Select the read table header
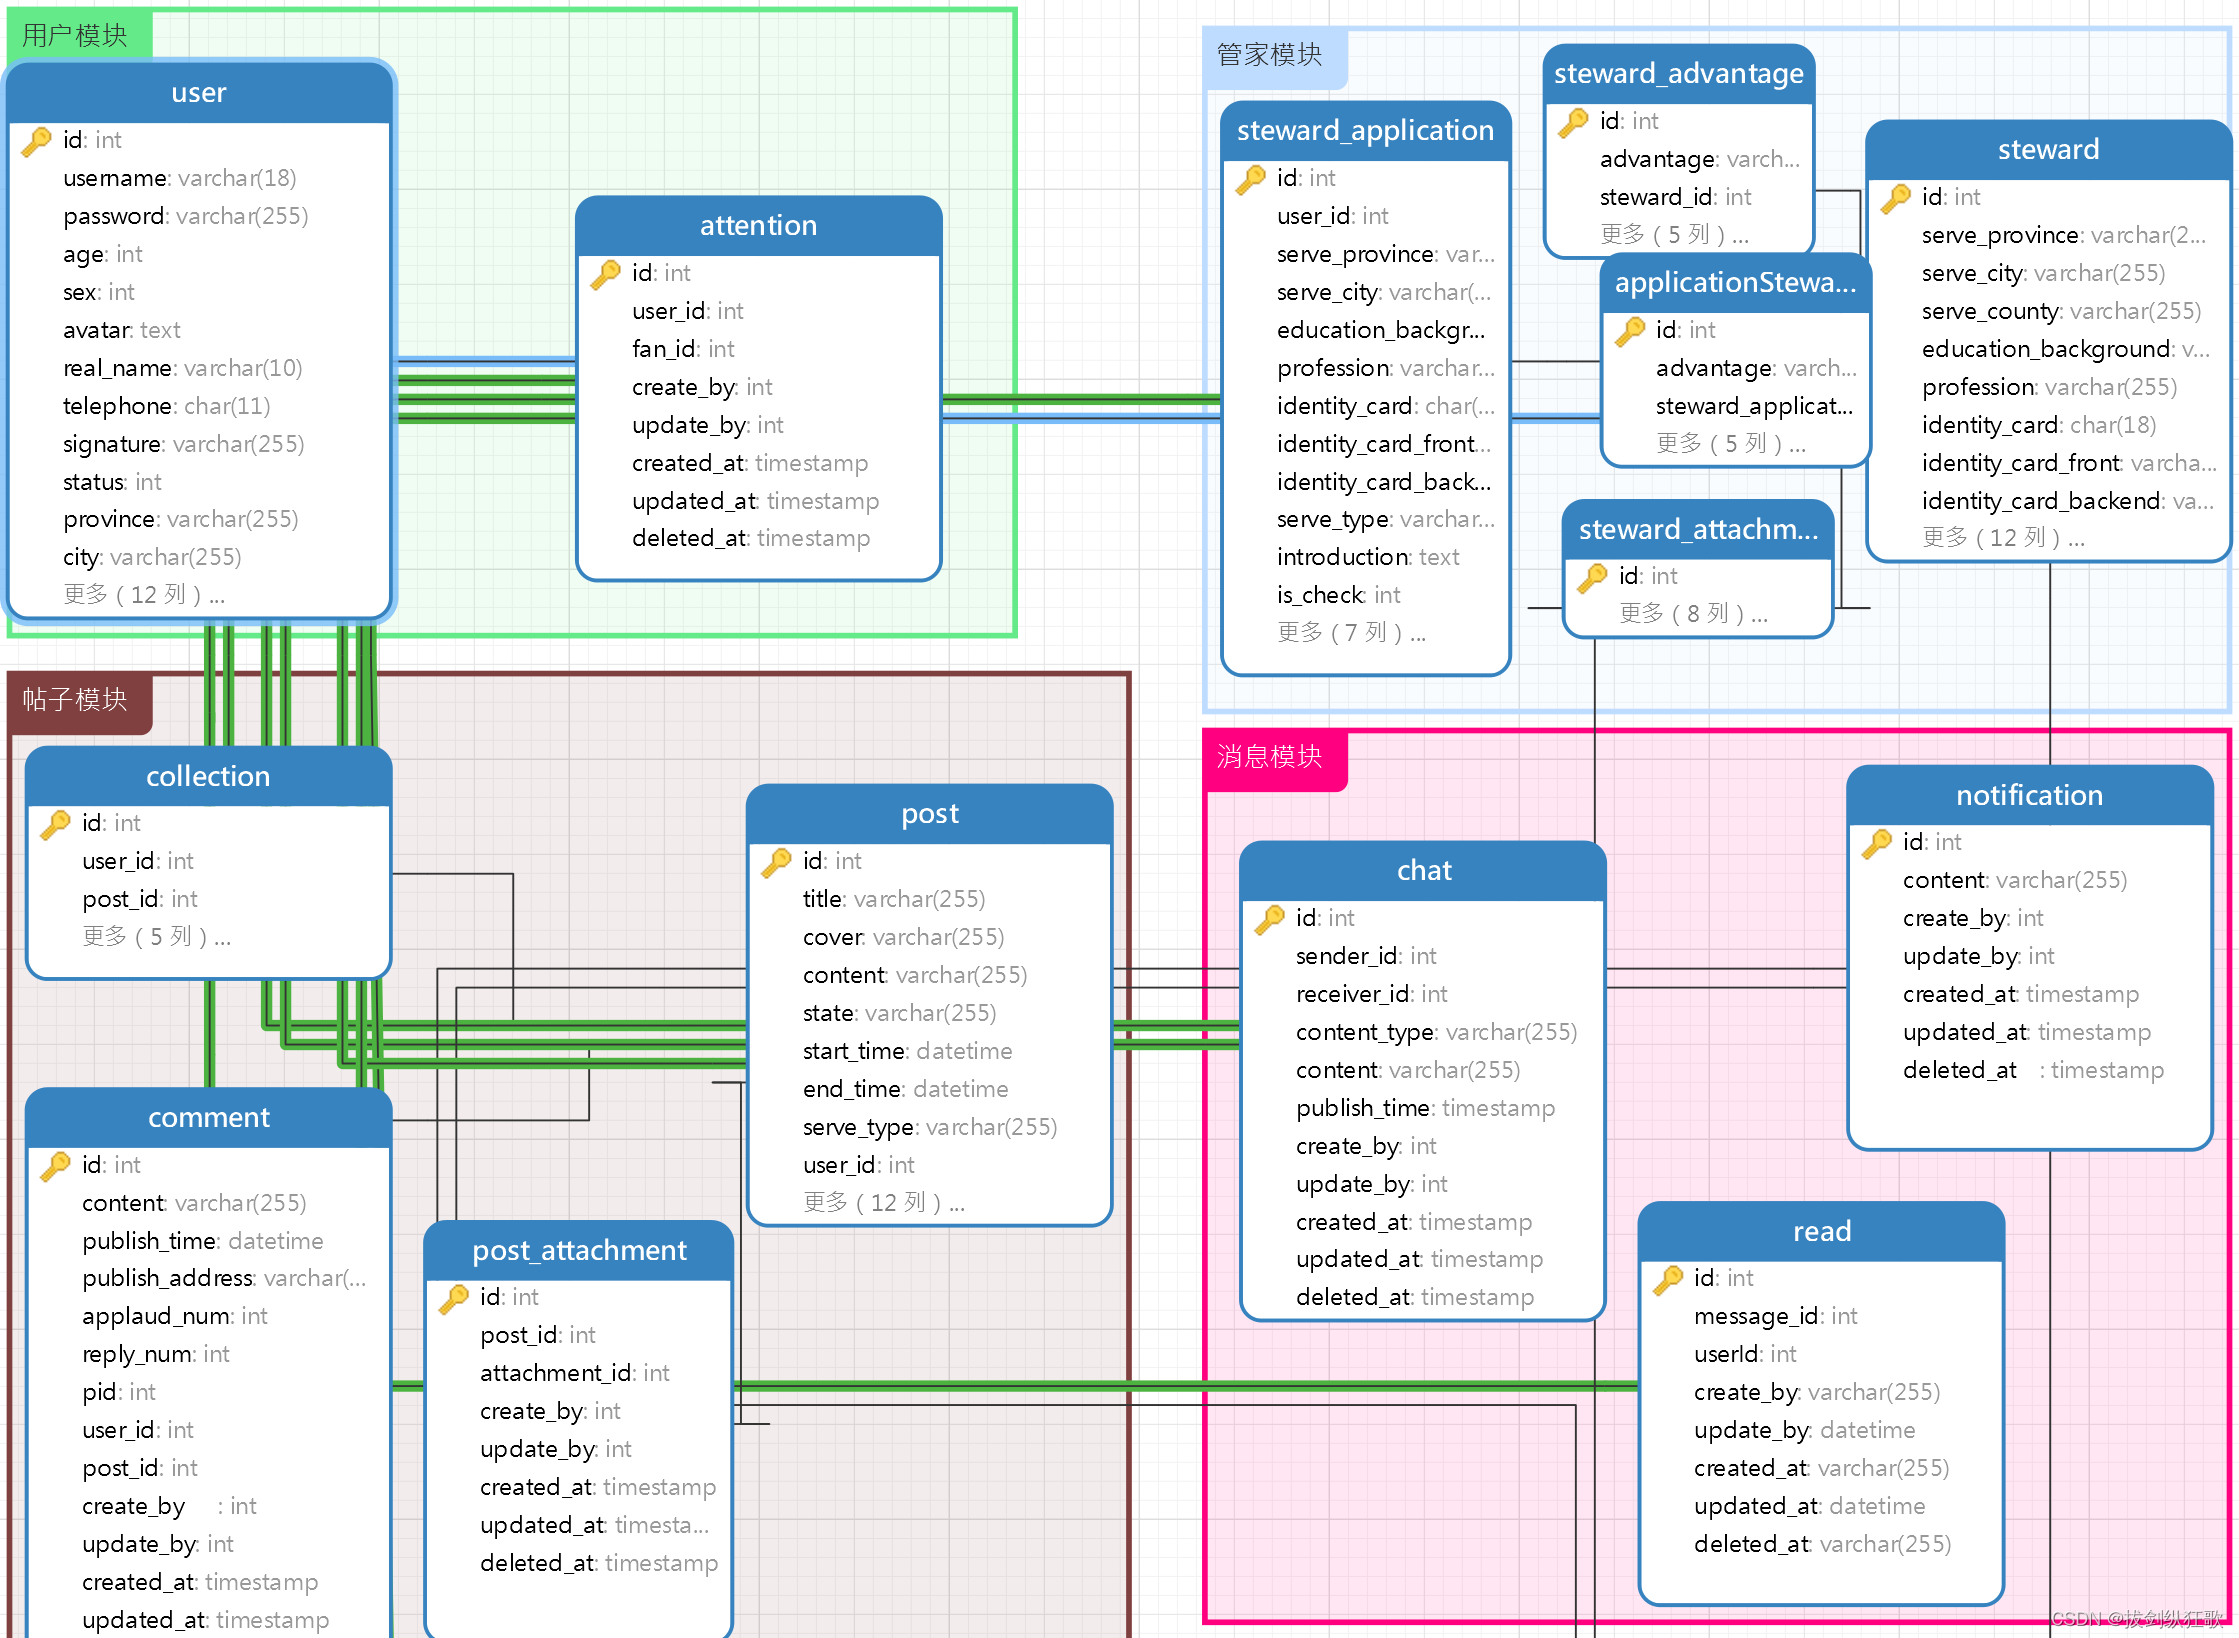The image size is (2239, 1638). [x=1821, y=1232]
